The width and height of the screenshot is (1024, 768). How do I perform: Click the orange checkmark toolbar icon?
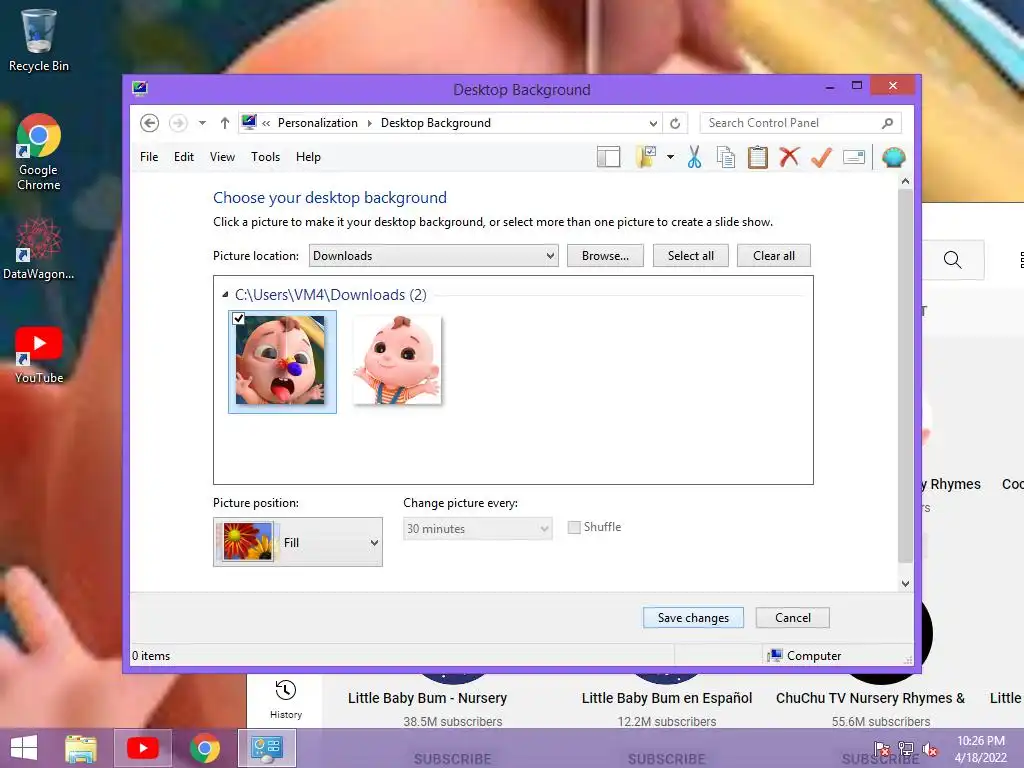coord(822,157)
